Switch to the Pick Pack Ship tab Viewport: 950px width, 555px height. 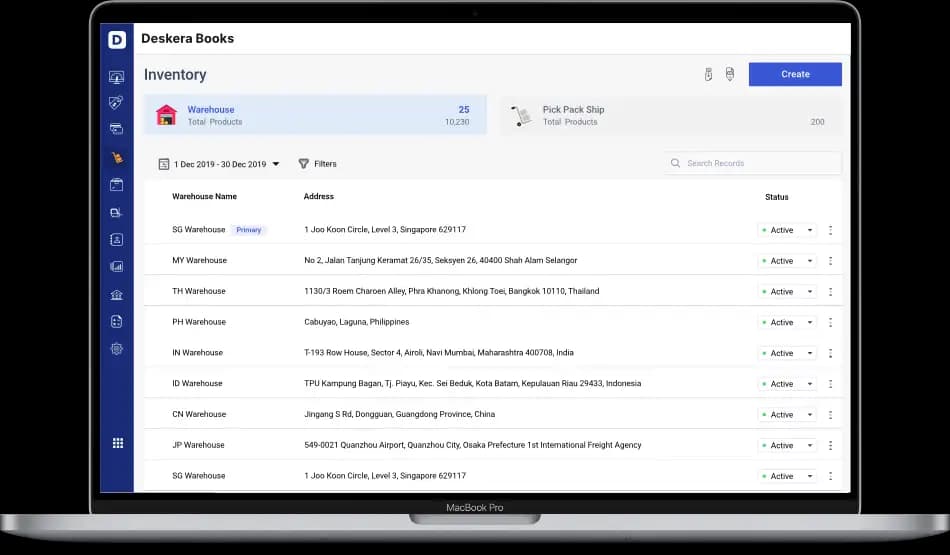(671, 115)
